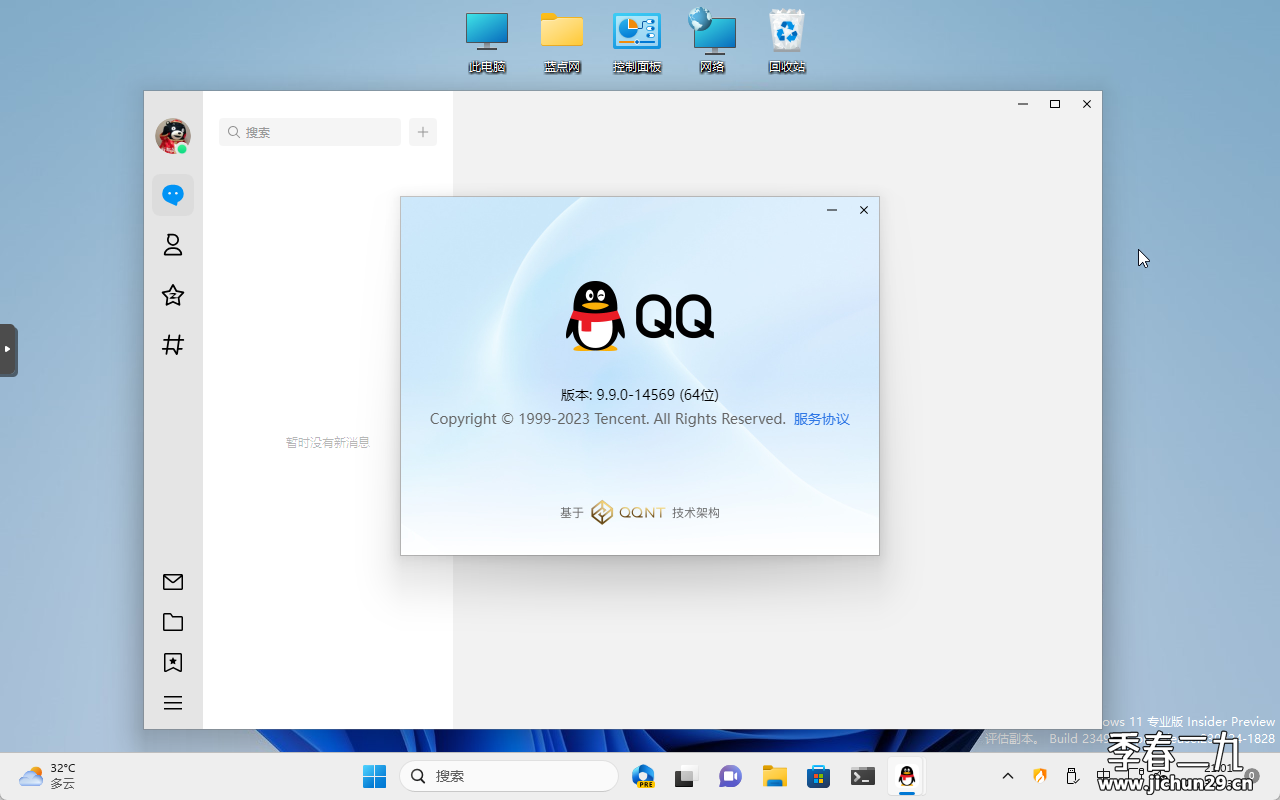Maximize the main QQ window

point(1055,104)
